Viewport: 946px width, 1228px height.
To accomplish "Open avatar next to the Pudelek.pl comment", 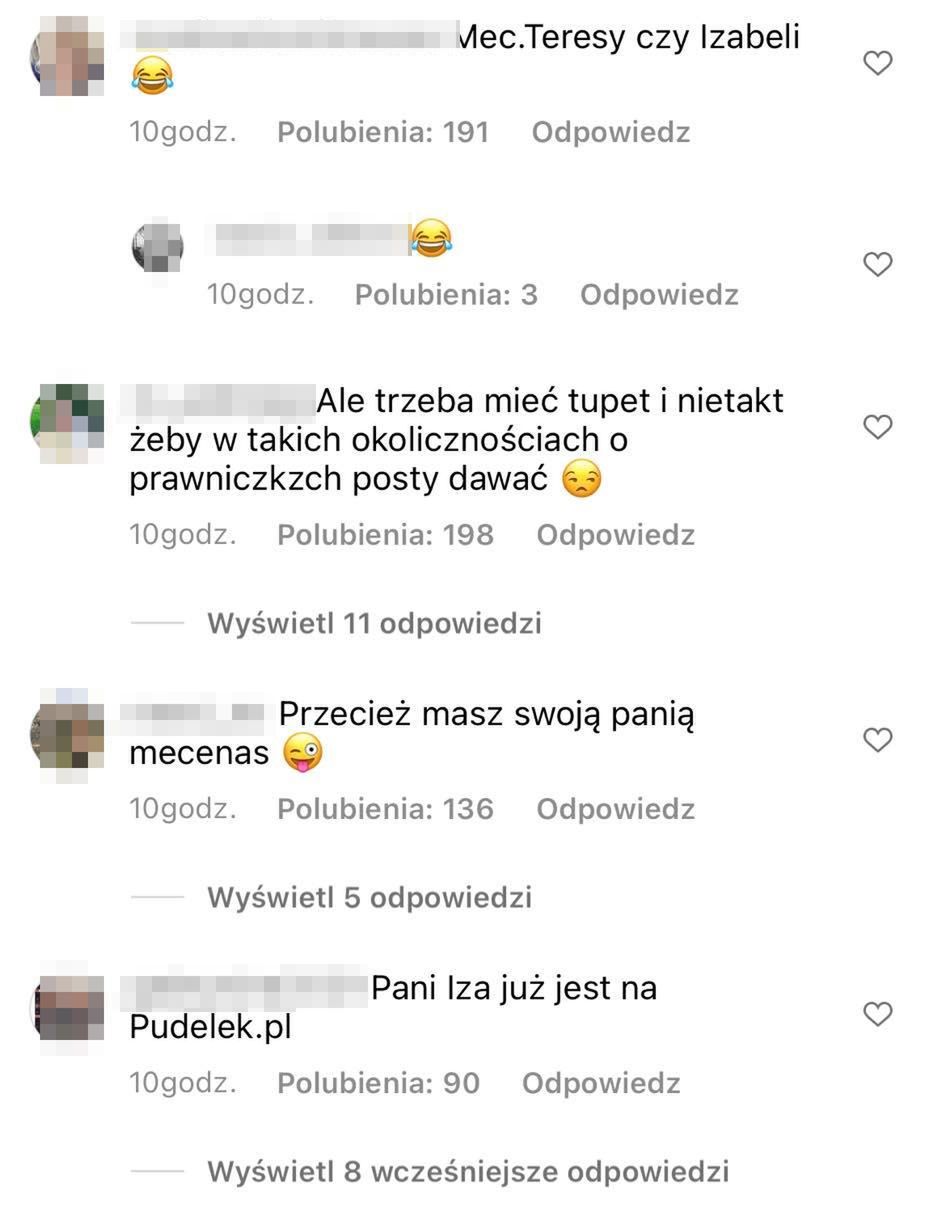I will pyautogui.click(x=68, y=1008).
